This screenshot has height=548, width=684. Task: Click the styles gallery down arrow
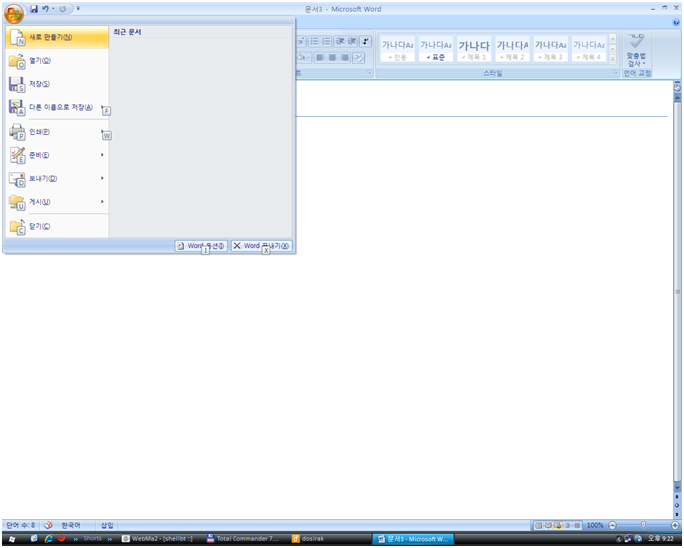click(x=612, y=49)
